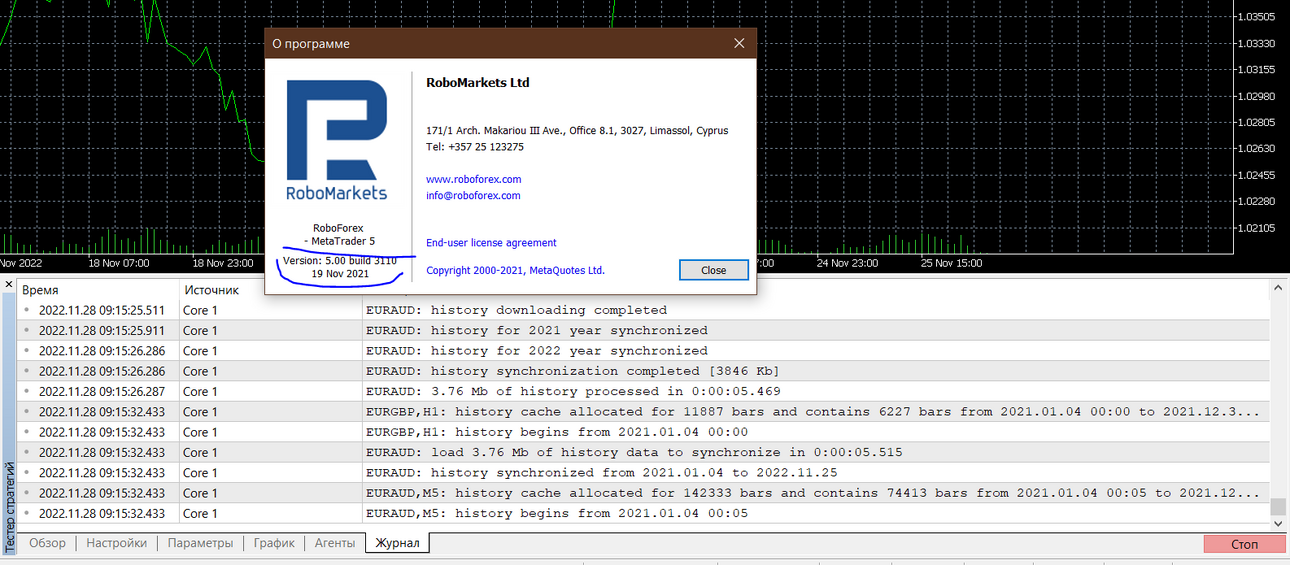Click the 1.02105 price scale label
Screen dimensions: 1290x565
coord(1255,228)
